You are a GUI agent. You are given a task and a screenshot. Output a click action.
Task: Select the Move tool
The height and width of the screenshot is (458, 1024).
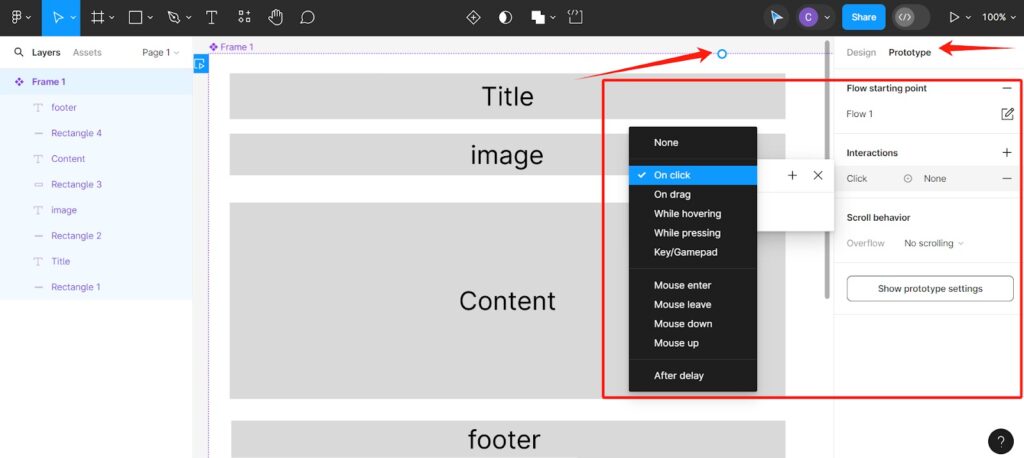[x=58, y=18]
